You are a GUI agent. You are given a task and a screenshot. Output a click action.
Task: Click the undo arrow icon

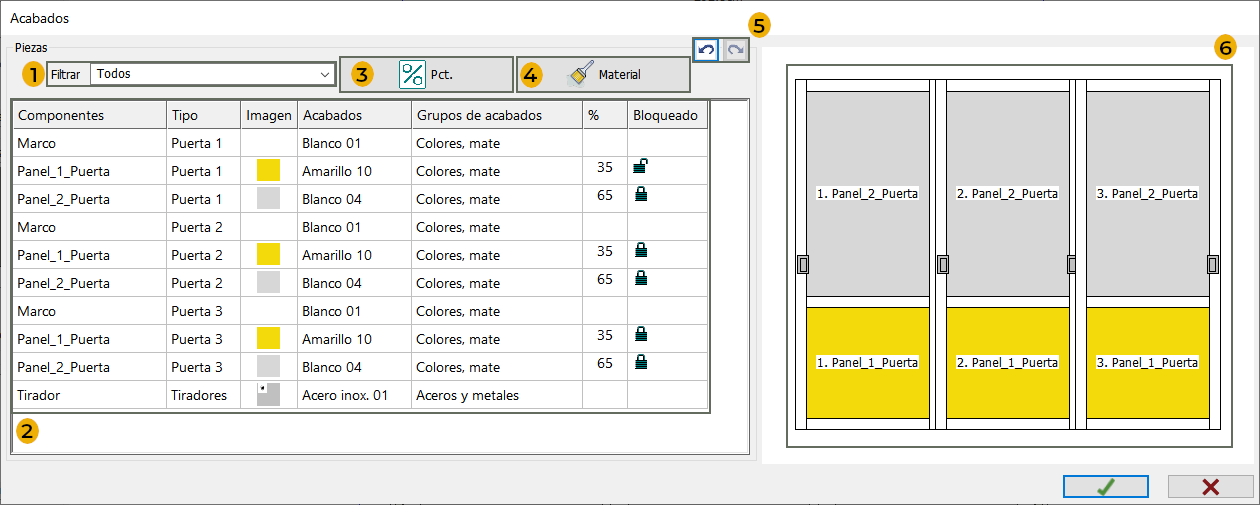point(706,49)
